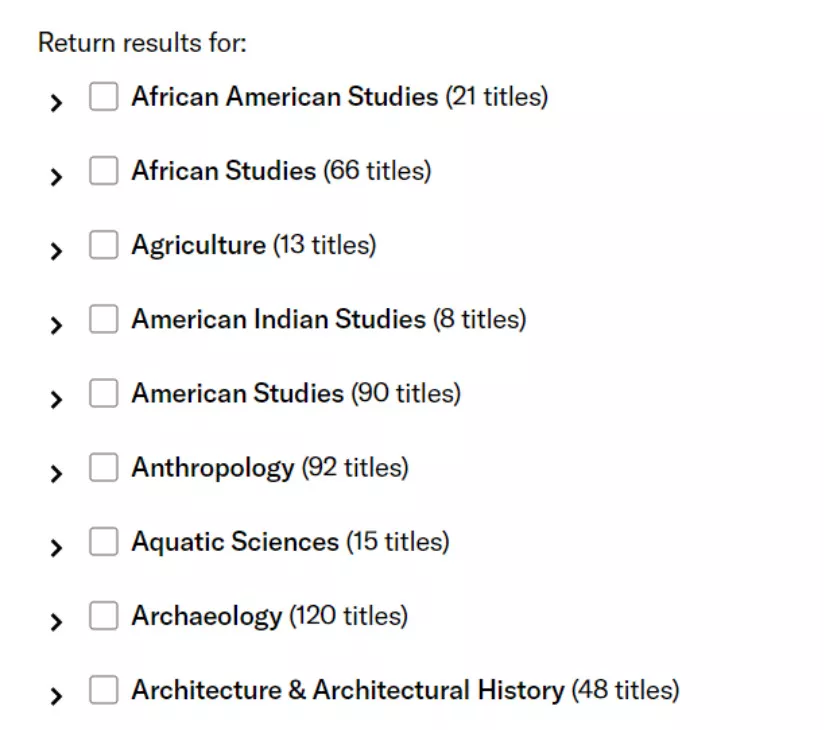
Task: Expand Architecture & Architectural History subcategories
Action: coord(57,695)
